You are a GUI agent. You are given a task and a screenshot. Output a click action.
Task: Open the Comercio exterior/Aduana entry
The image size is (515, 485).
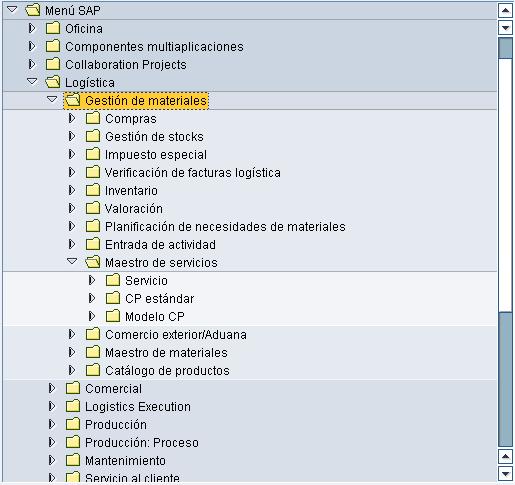click(176, 334)
